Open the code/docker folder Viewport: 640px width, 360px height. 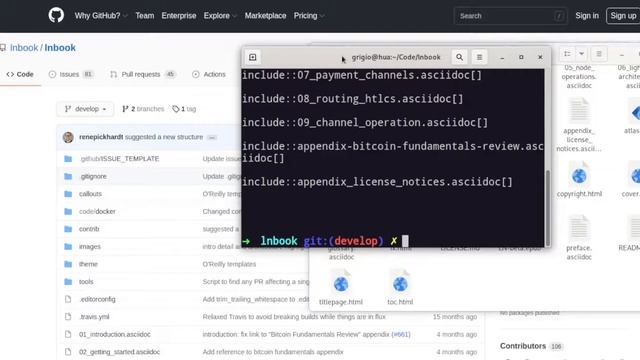point(97,211)
